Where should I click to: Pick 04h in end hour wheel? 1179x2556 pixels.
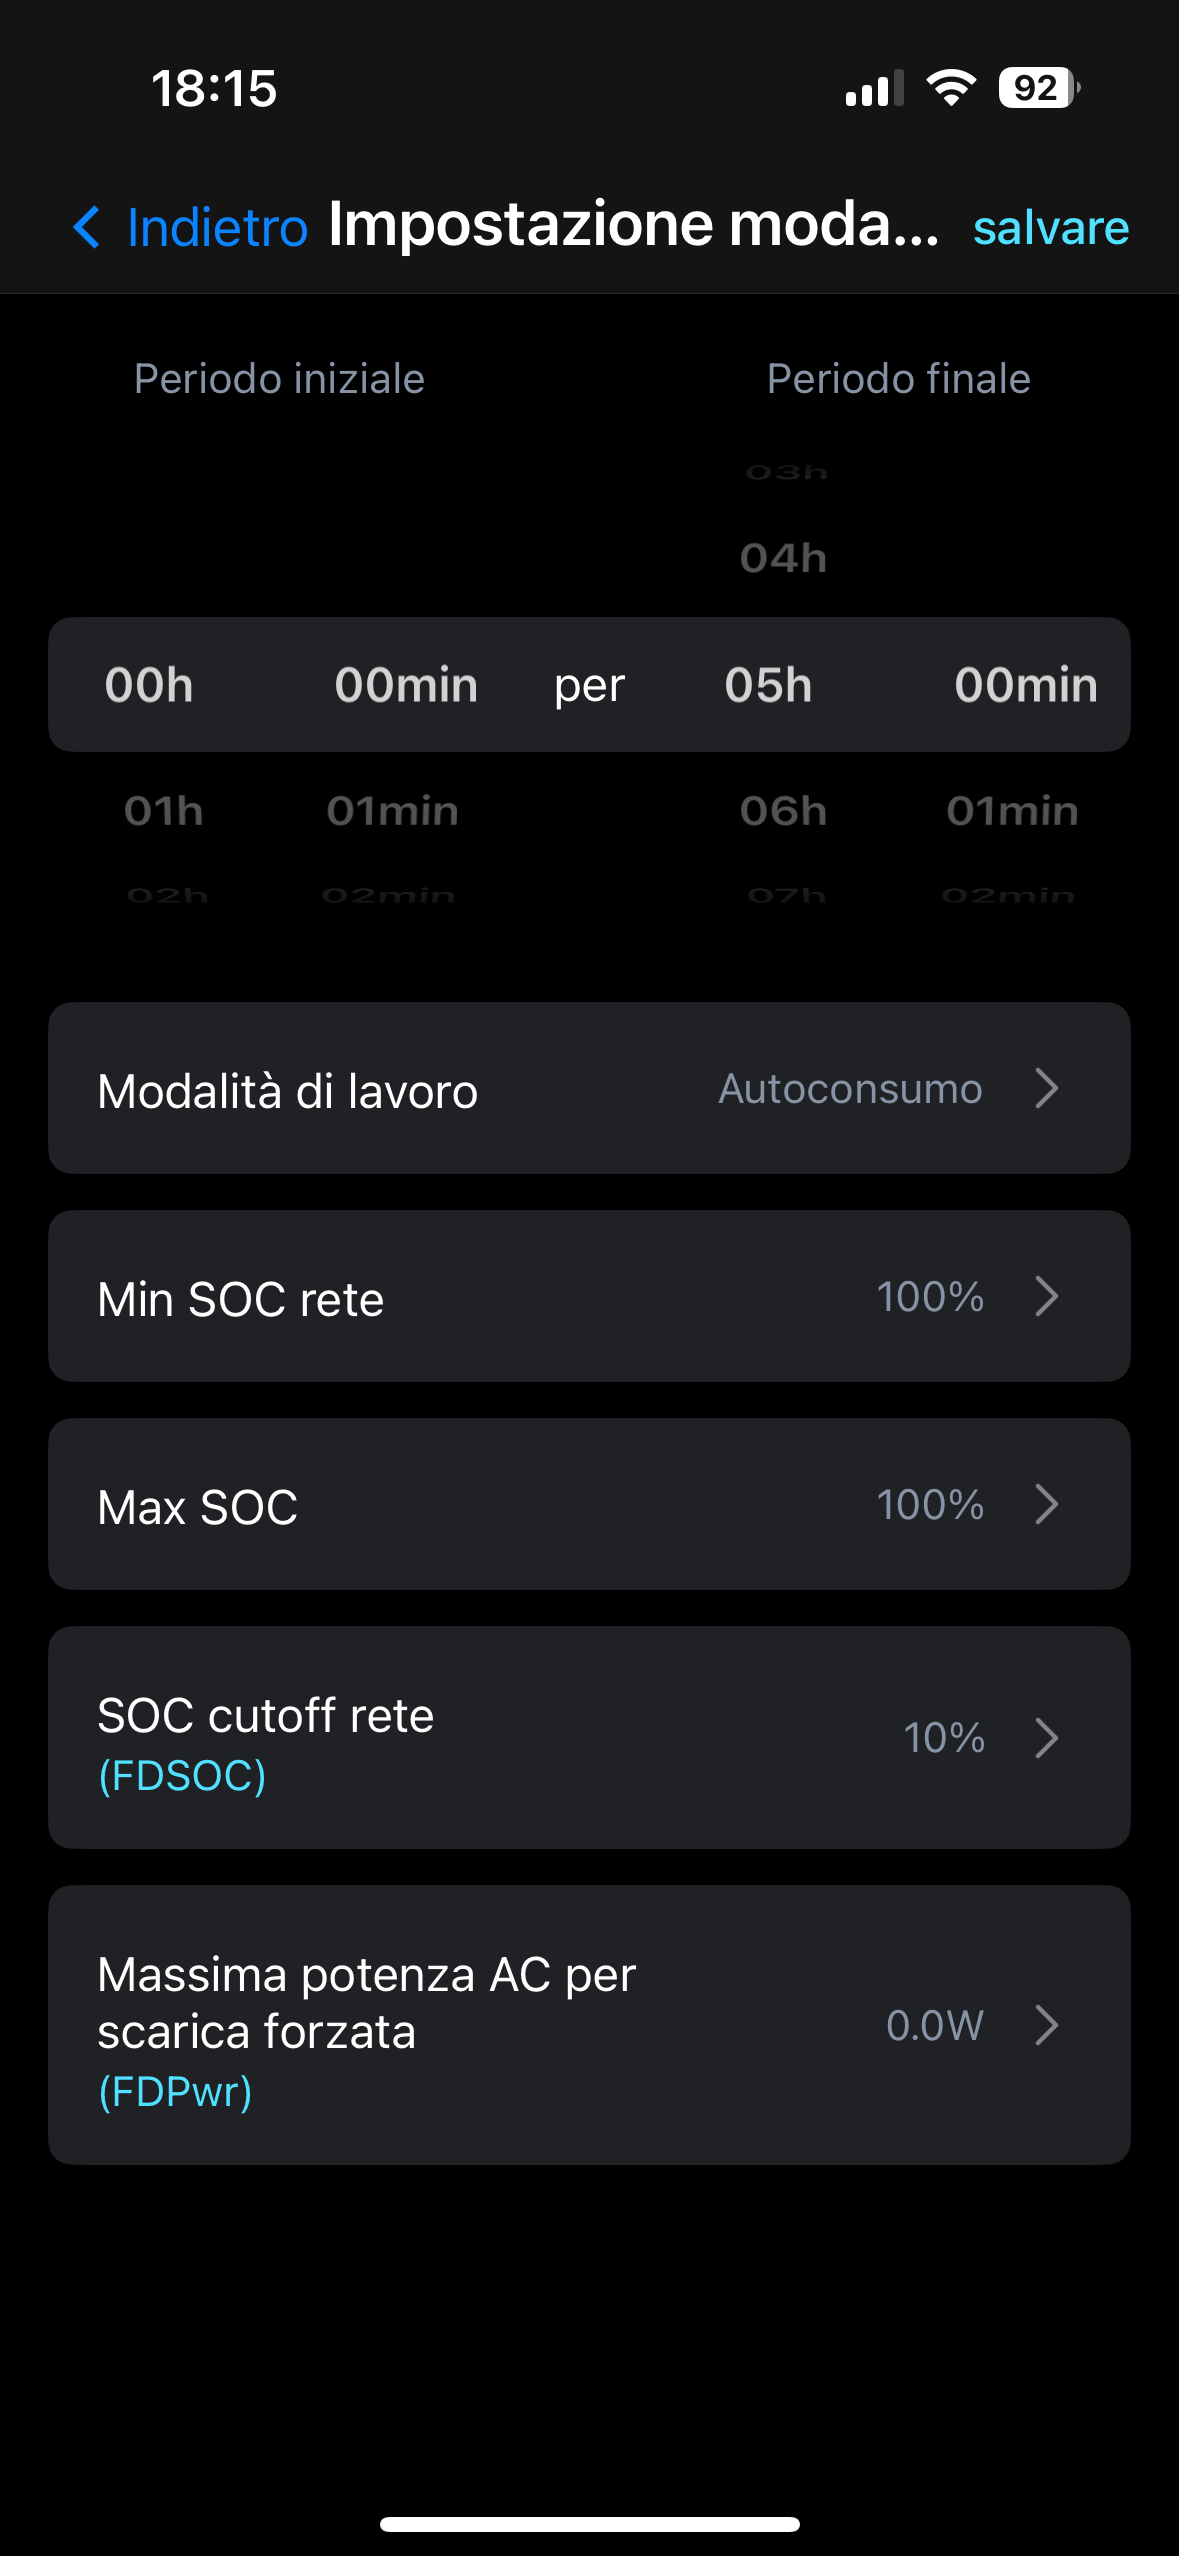point(783,558)
